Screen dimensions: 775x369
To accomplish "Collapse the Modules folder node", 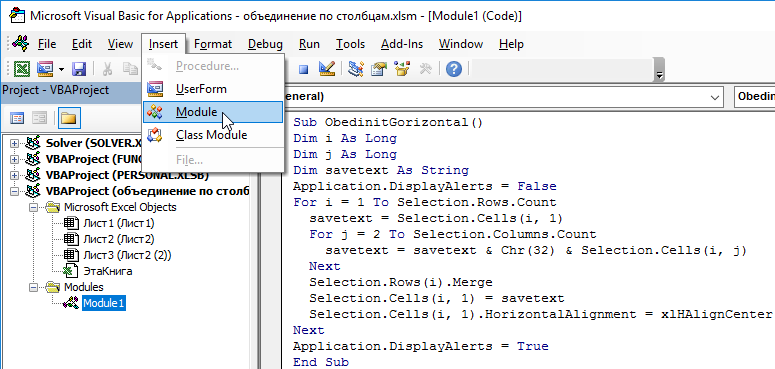I will click(33, 287).
